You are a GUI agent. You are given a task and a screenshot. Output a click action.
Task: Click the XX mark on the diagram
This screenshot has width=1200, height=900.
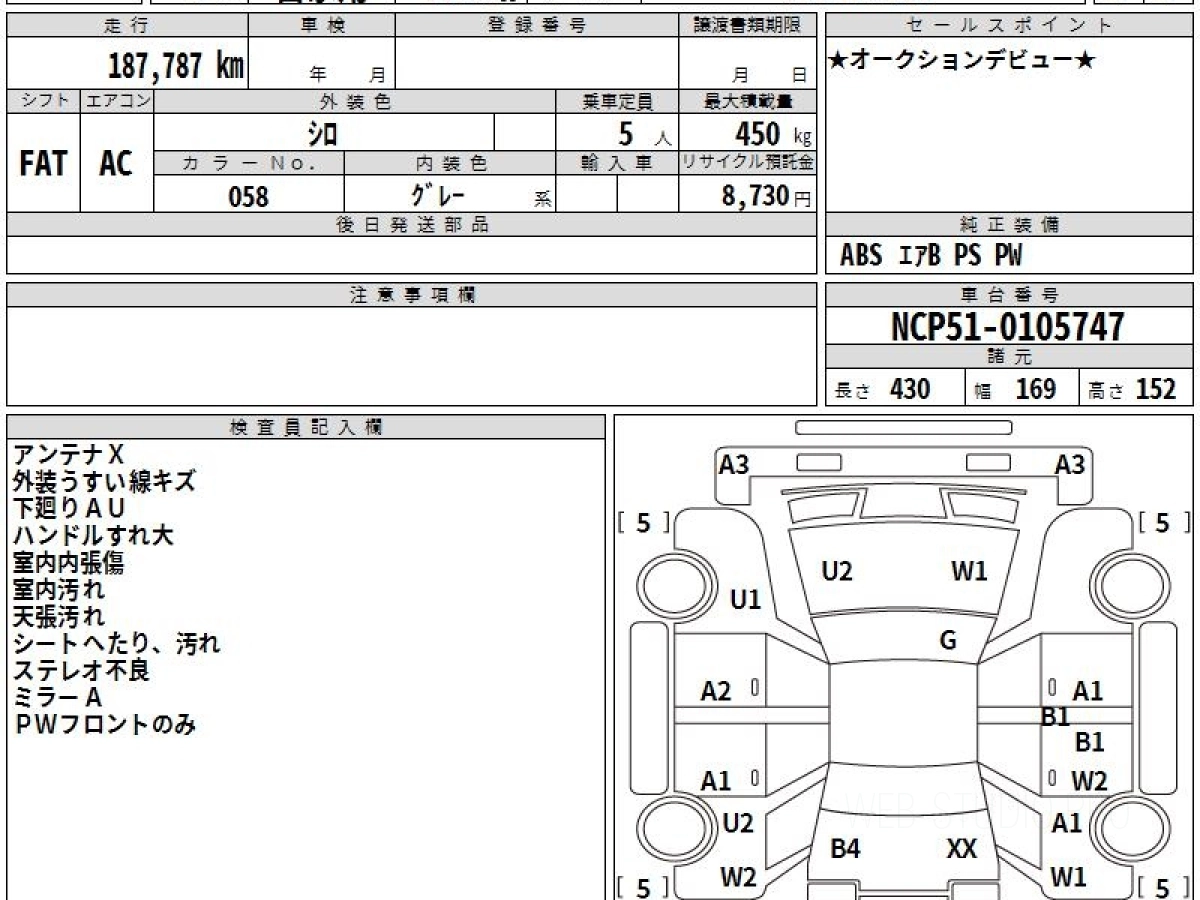pyautogui.click(x=962, y=850)
